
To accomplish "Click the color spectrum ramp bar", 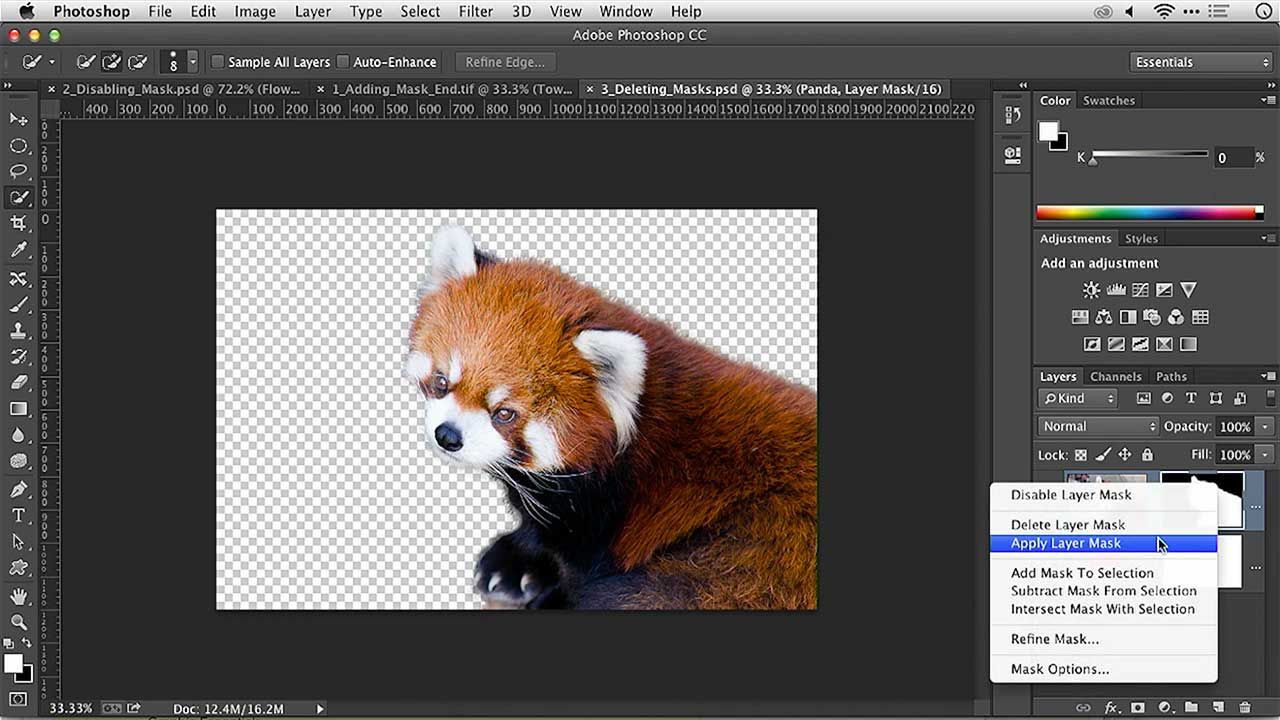I will click(1148, 212).
